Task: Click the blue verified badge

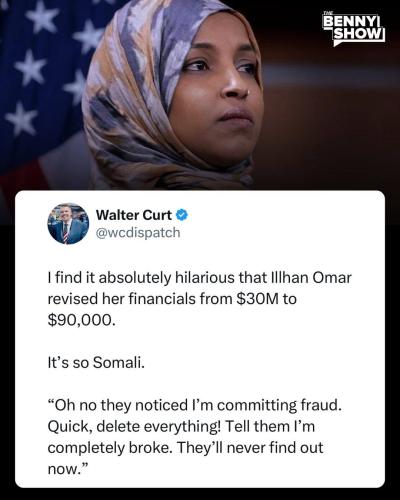Action: point(182,215)
